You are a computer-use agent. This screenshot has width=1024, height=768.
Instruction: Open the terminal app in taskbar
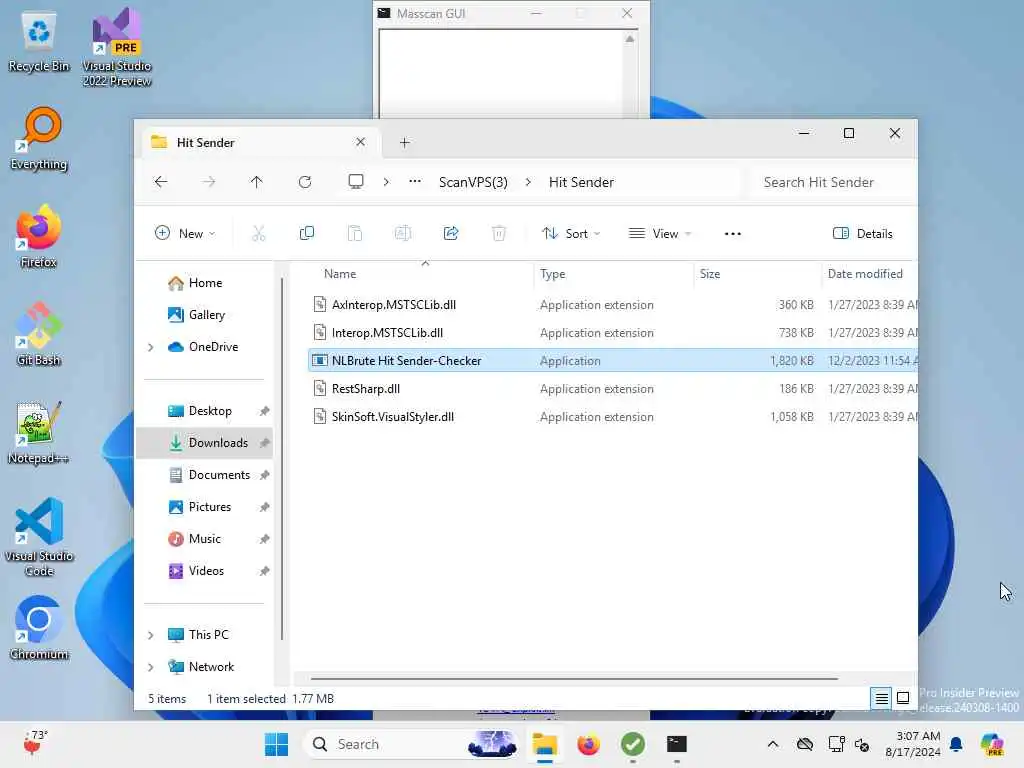click(x=676, y=744)
